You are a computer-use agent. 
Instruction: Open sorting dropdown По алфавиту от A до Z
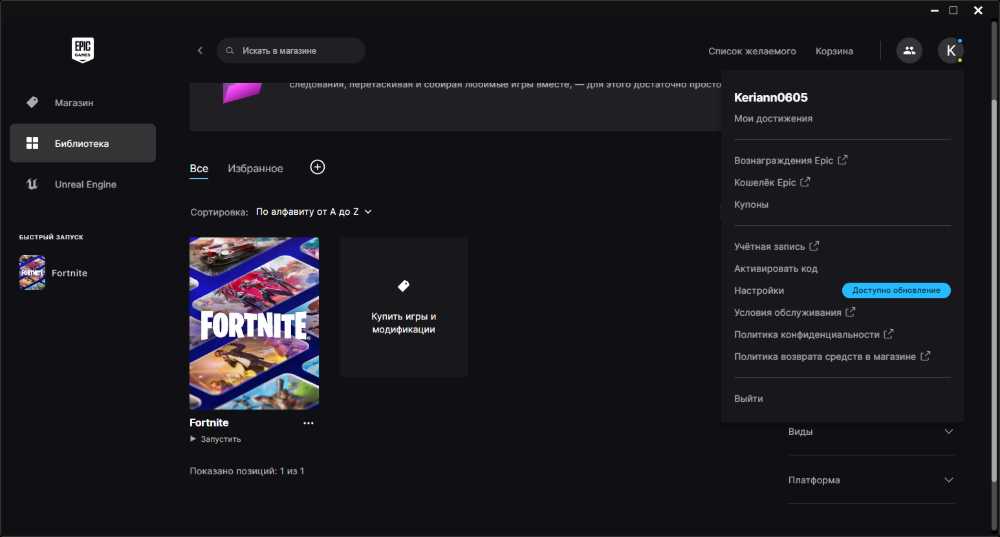point(313,212)
